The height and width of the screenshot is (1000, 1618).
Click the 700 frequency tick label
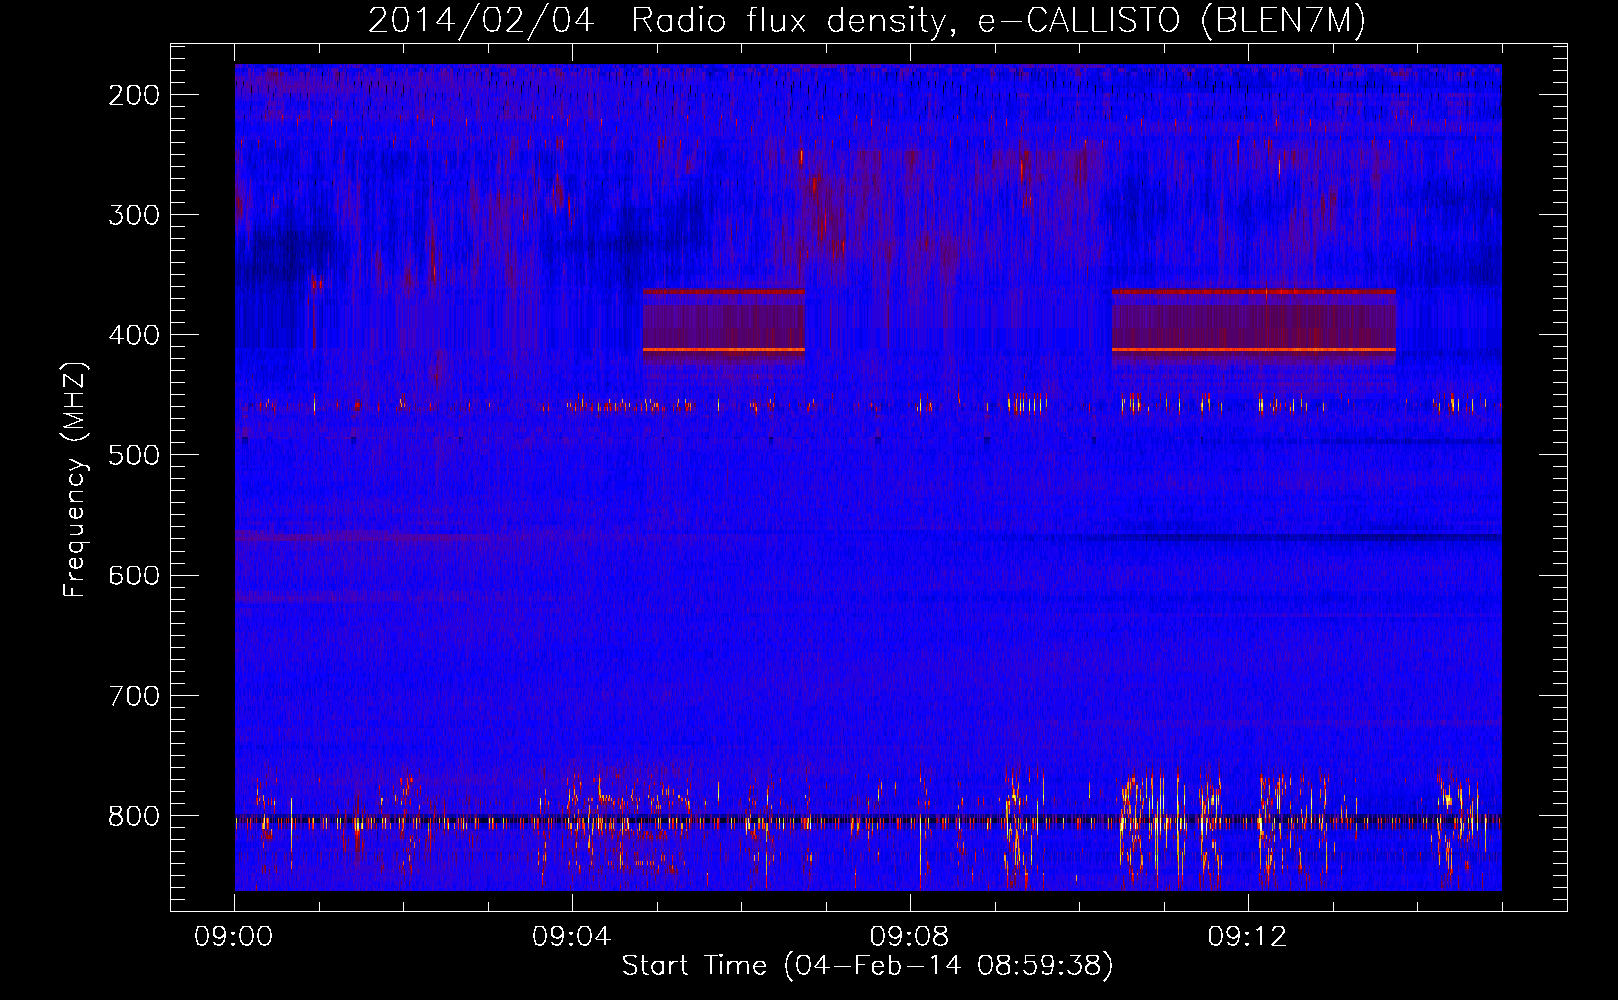(x=133, y=695)
